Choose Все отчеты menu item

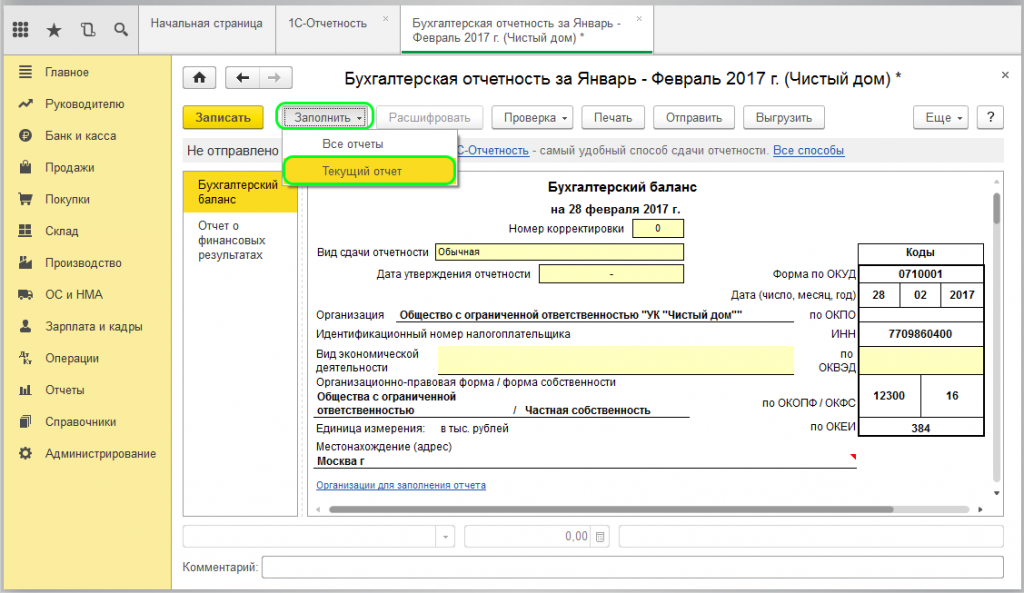coord(370,144)
